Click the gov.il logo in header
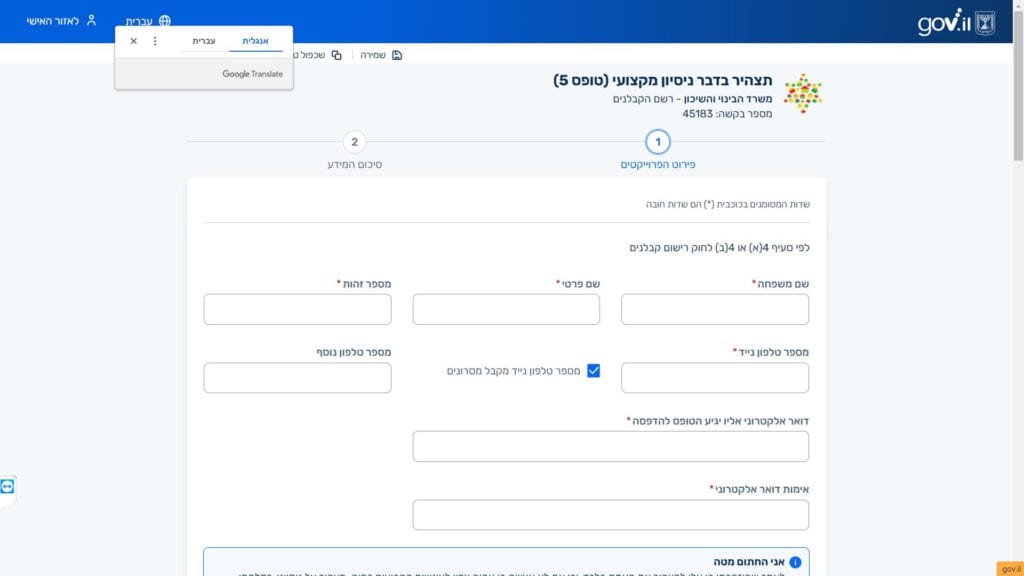 tap(944, 22)
